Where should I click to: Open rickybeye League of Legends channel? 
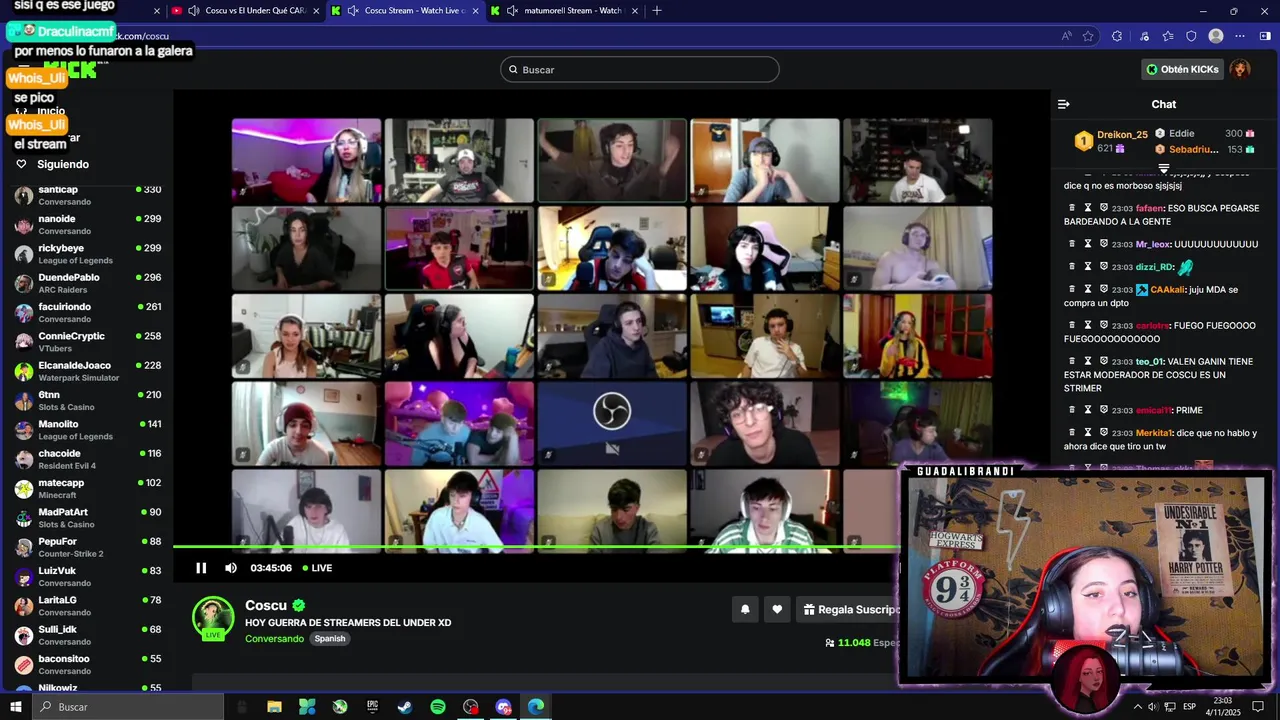click(87, 254)
